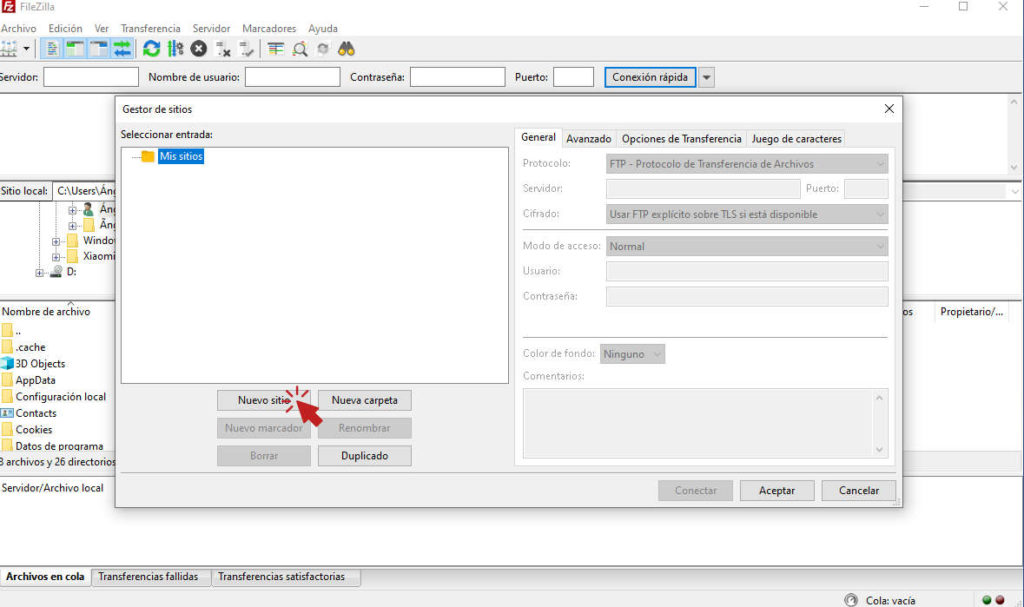Screen dimensions: 1024x607
Task: Click the toggle filename filters icon
Action: click(x=276, y=48)
